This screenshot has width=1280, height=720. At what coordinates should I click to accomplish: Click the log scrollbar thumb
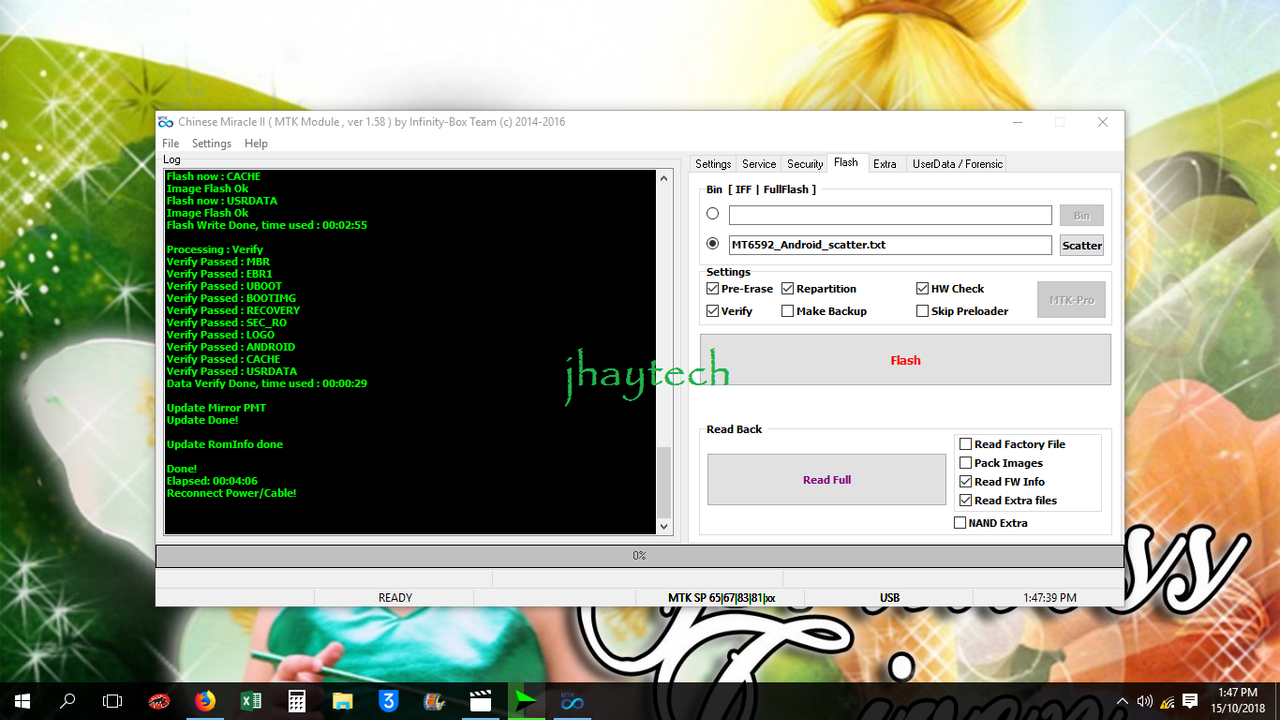click(664, 481)
